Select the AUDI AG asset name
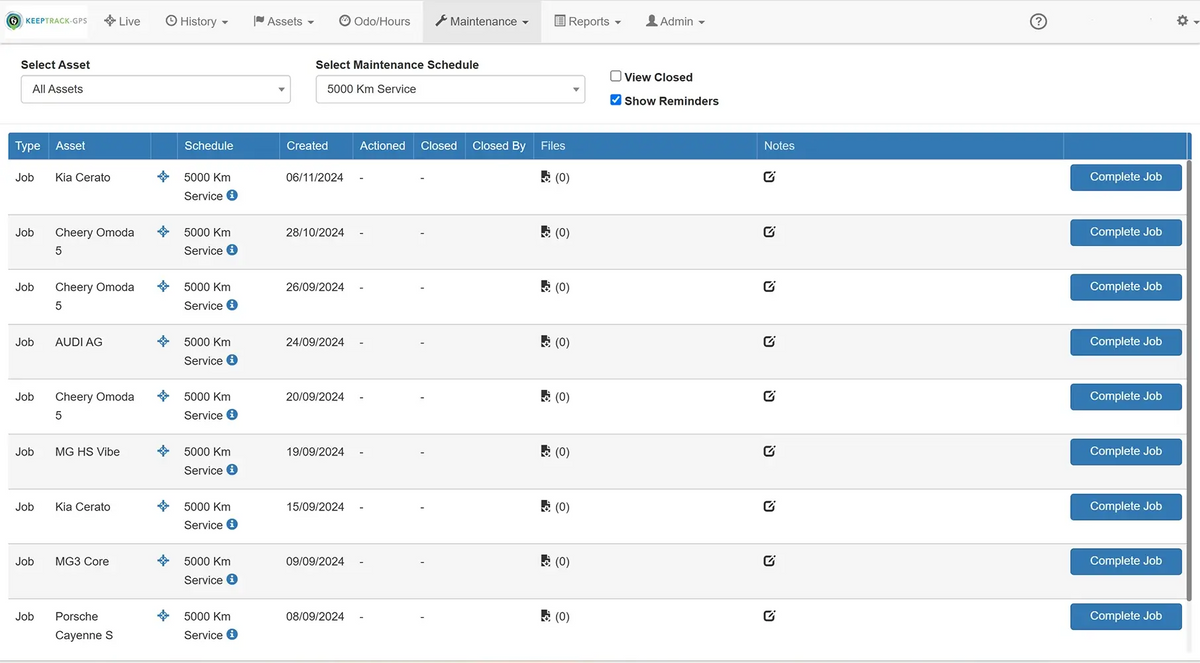Image resolution: width=1200 pixels, height=663 pixels. pyautogui.click(x=79, y=342)
